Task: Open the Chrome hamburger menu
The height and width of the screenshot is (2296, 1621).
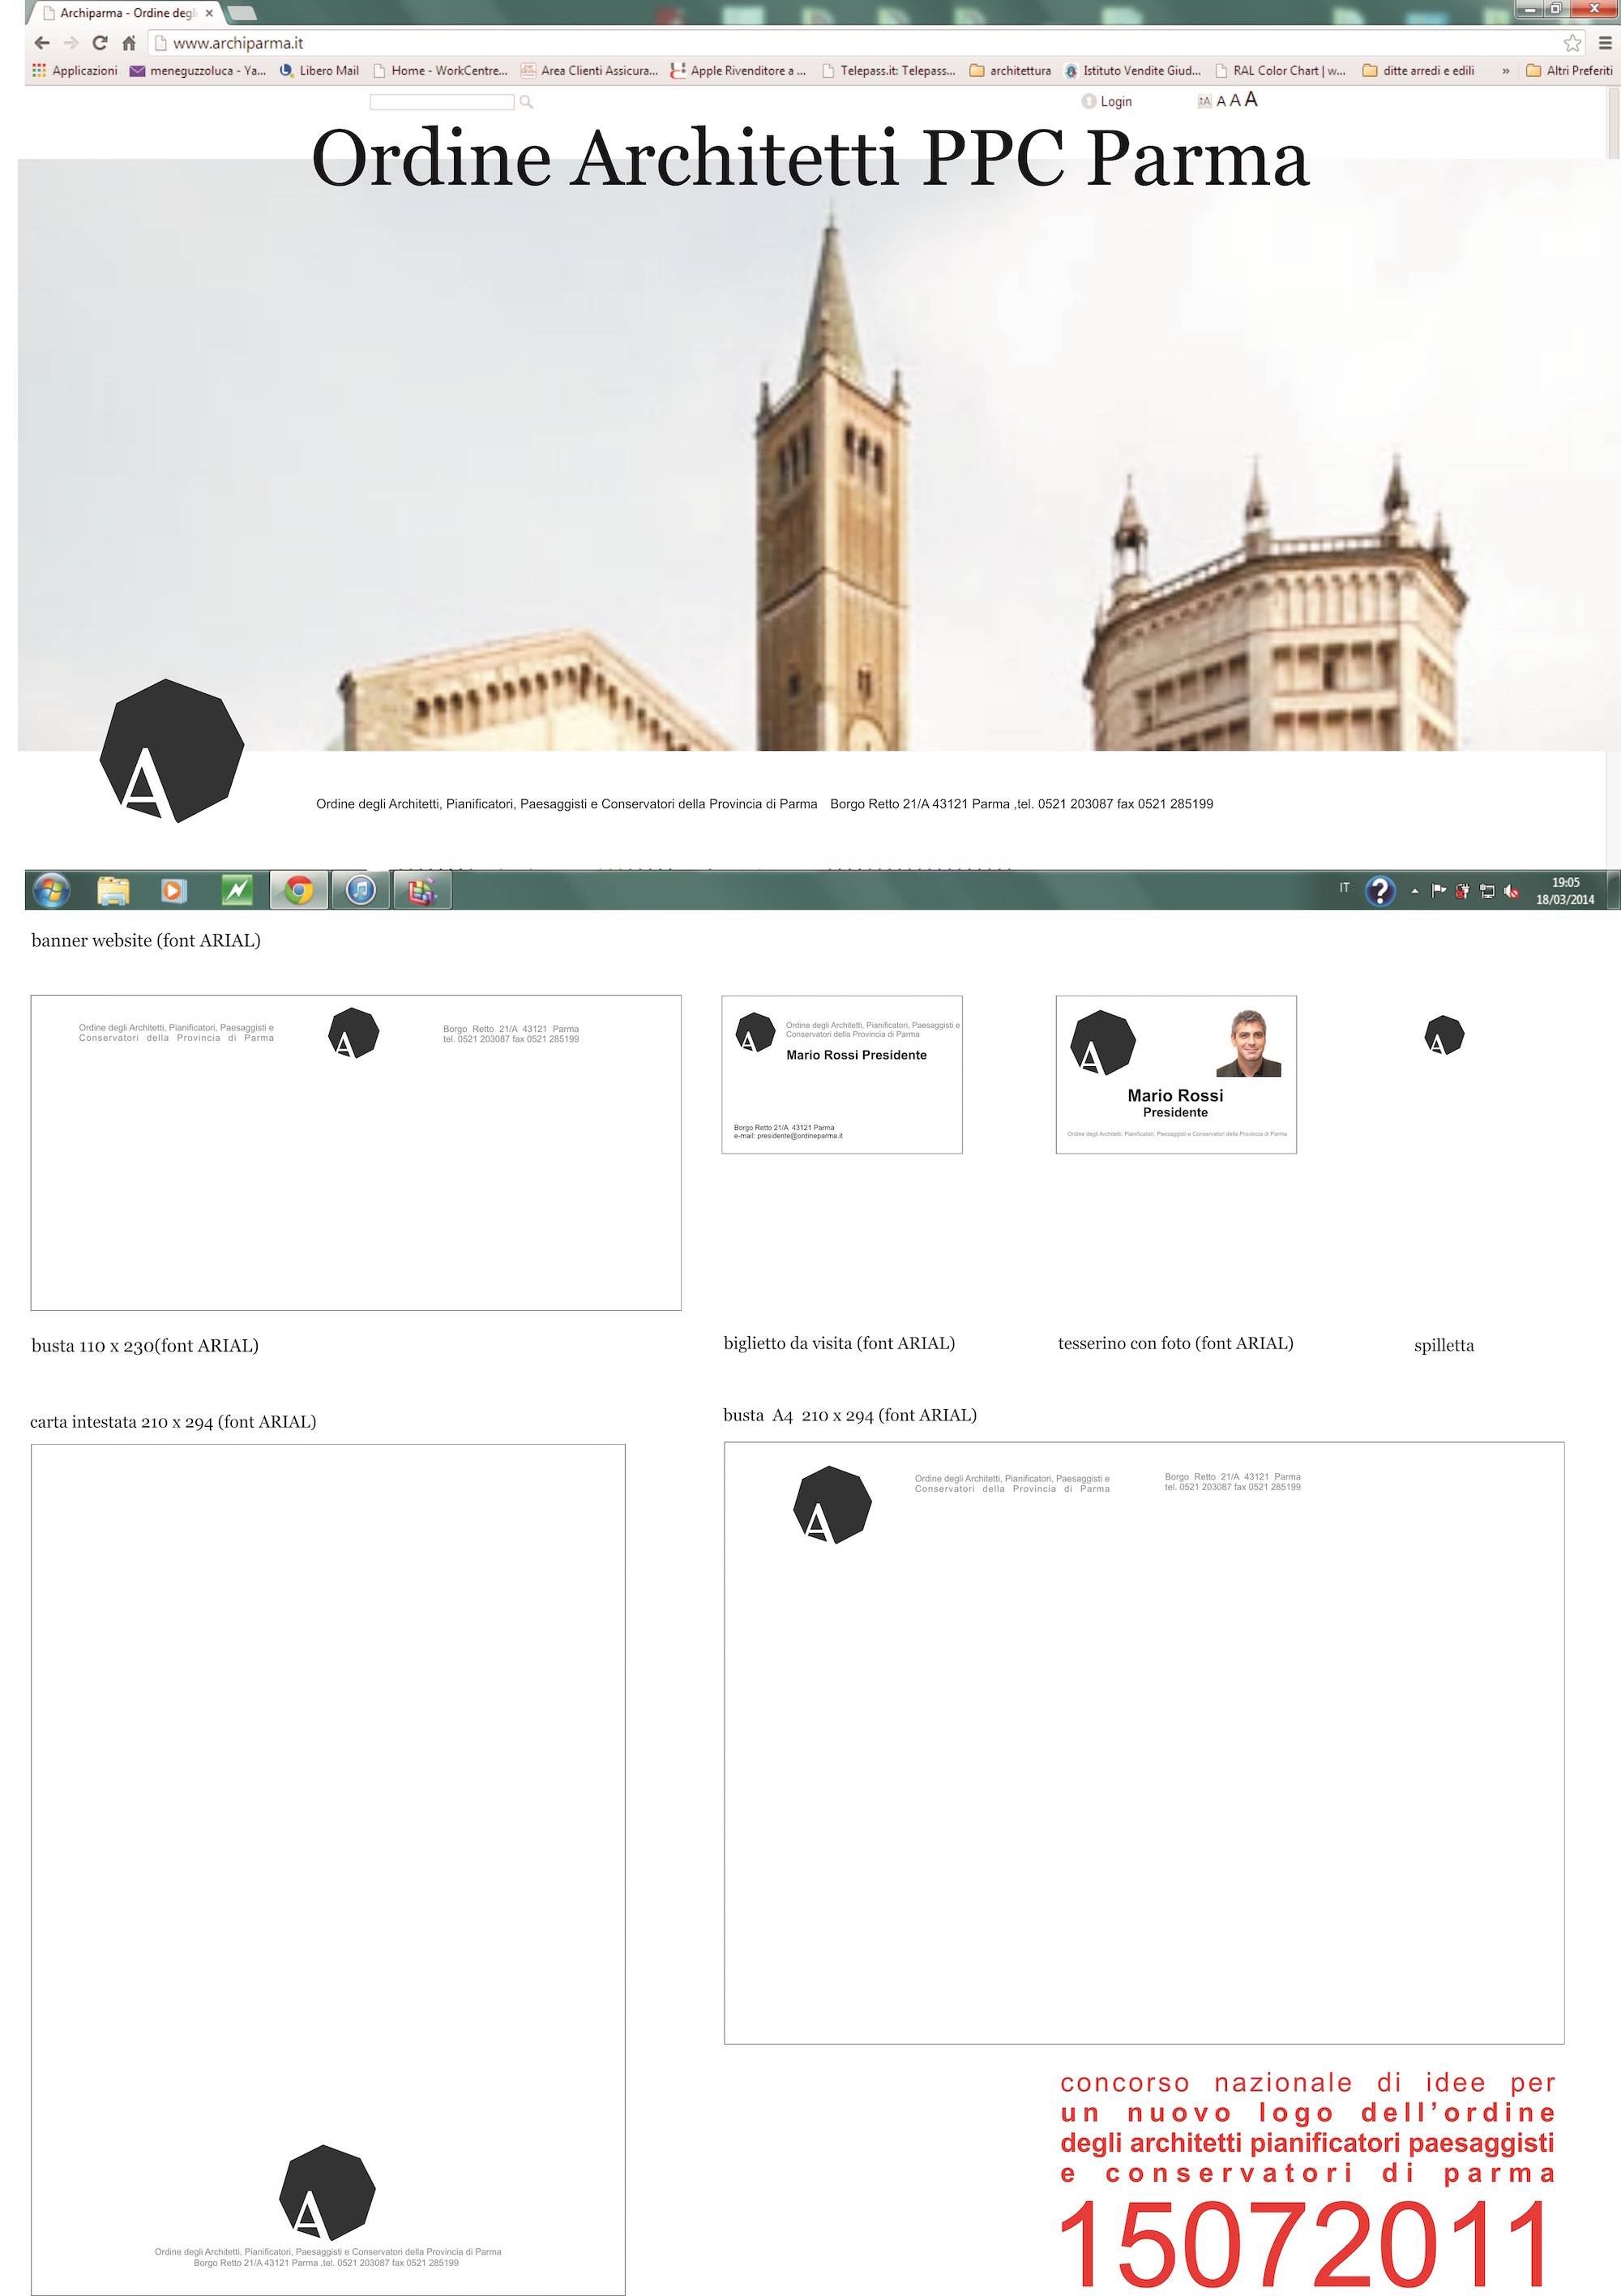Action: 1604,43
